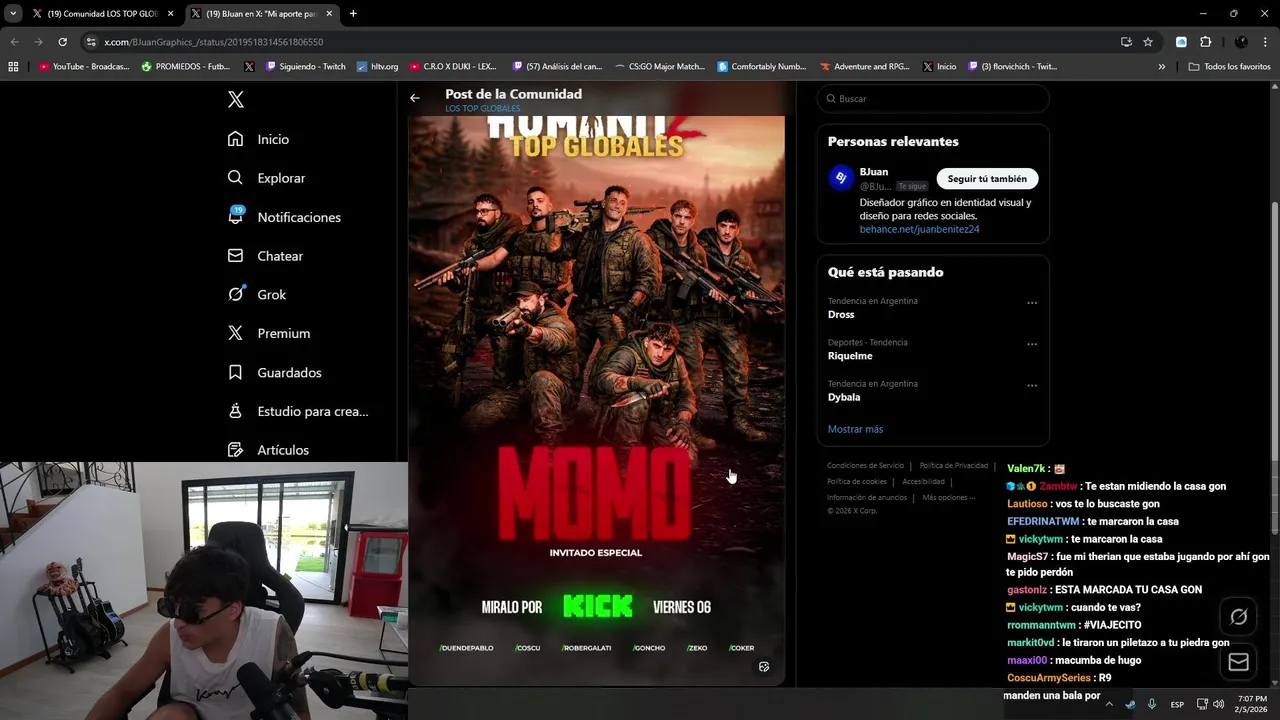Open Política de Privacidad footer link

click(x=954, y=465)
